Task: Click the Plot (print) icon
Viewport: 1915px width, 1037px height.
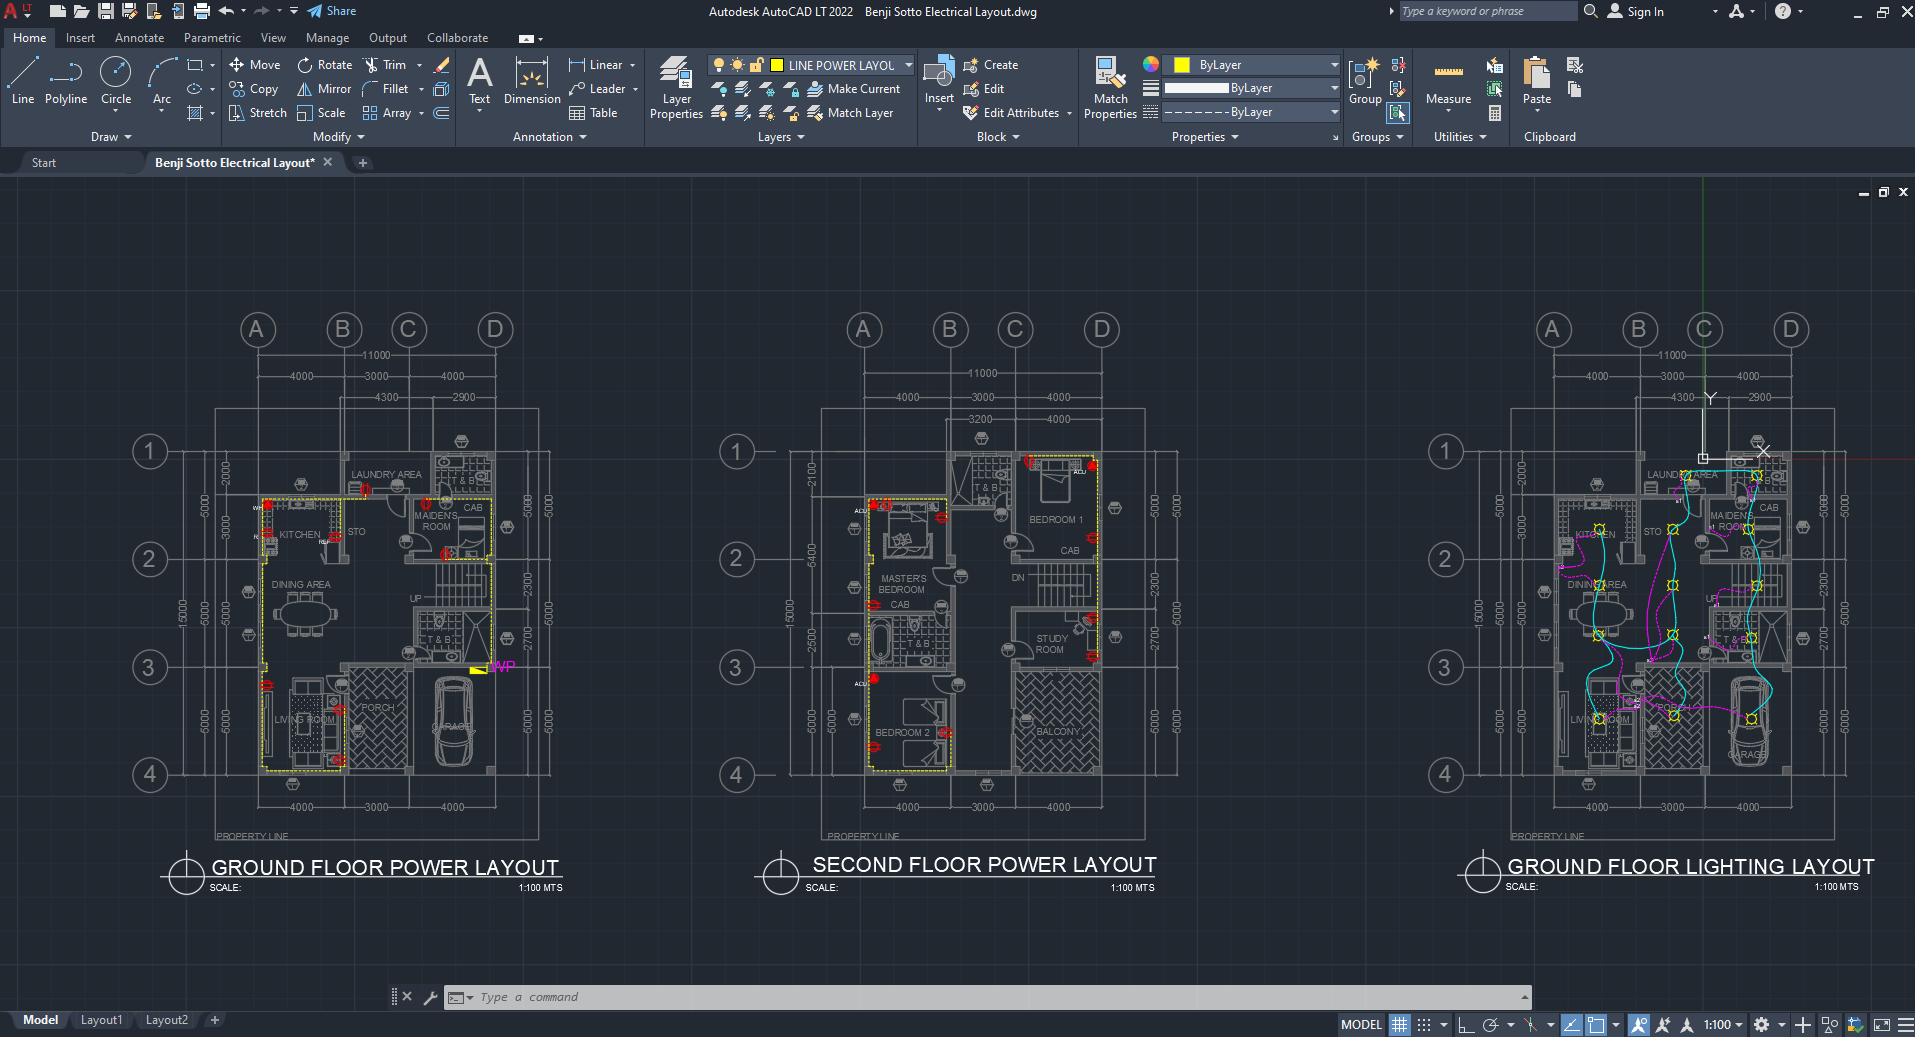Action: (x=201, y=11)
